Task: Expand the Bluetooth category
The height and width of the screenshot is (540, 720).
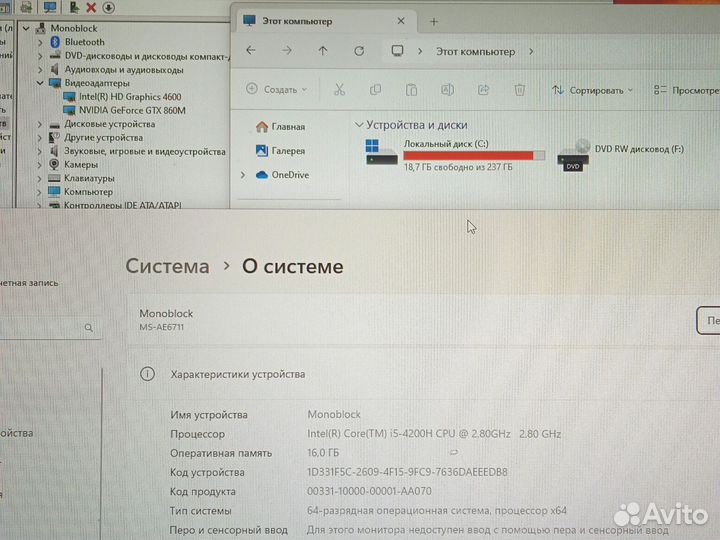Action: click(40, 42)
